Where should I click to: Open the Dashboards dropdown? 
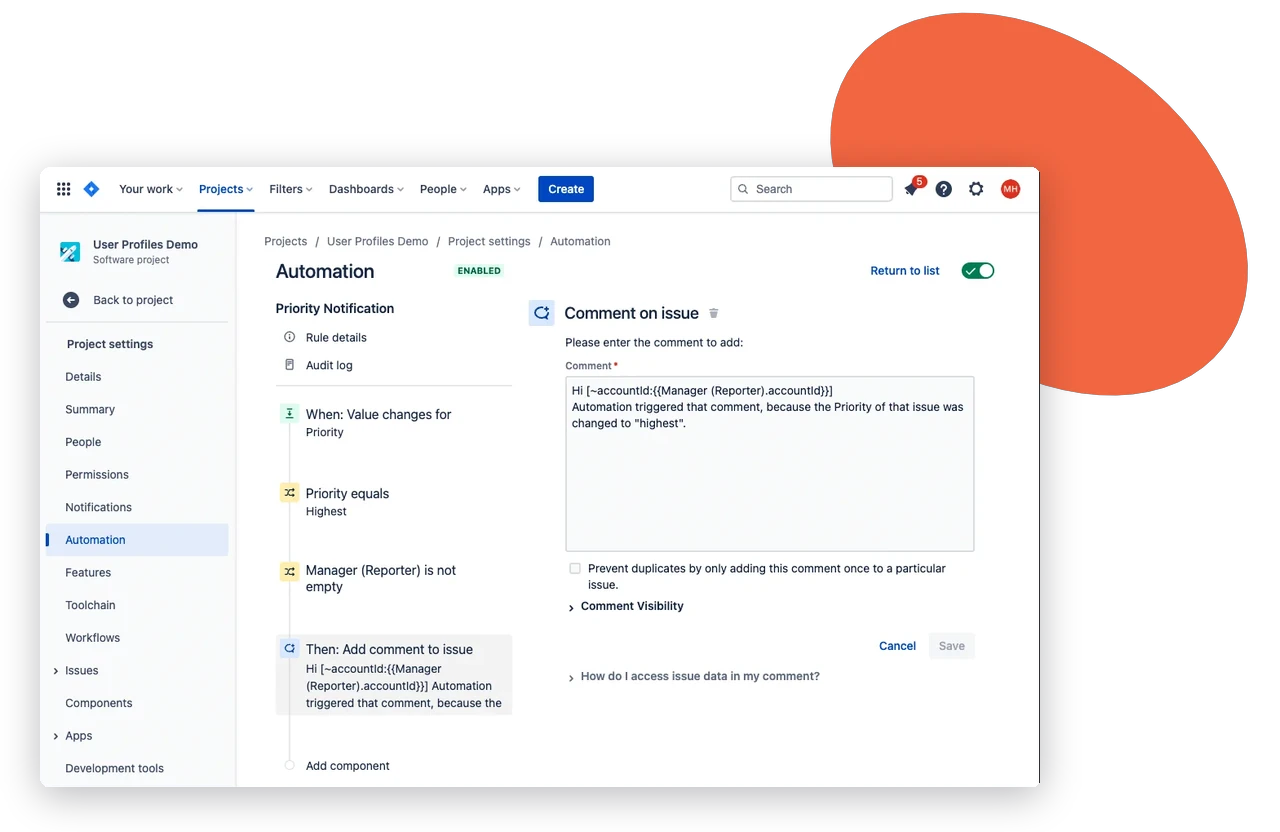(x=366, y=189)
